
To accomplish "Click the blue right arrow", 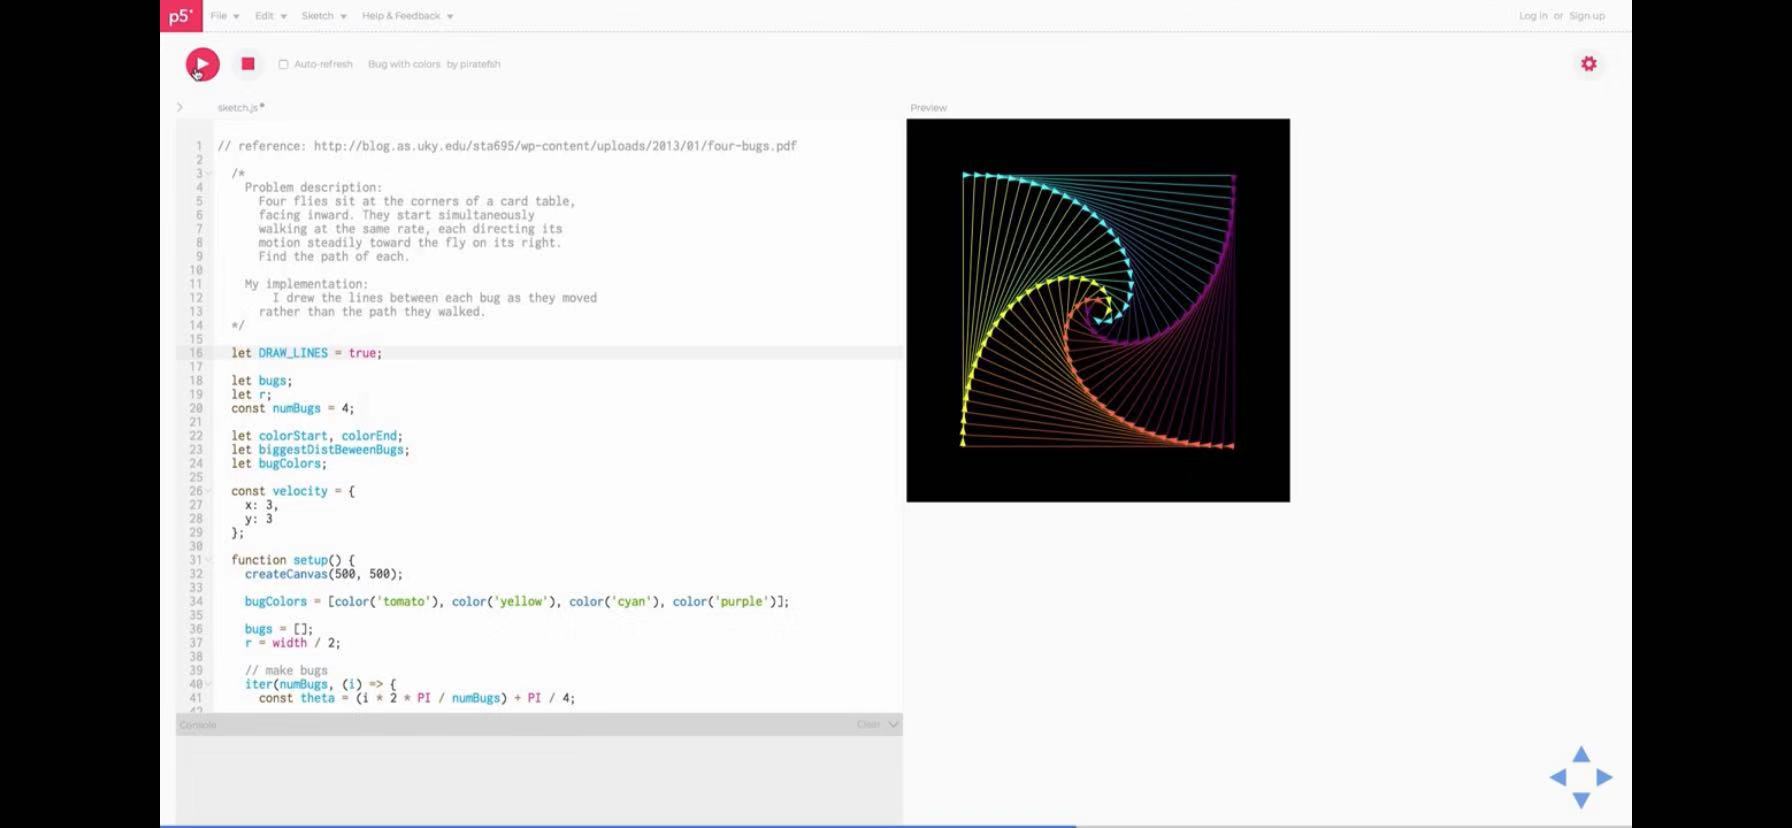I will click(1604, 777).
